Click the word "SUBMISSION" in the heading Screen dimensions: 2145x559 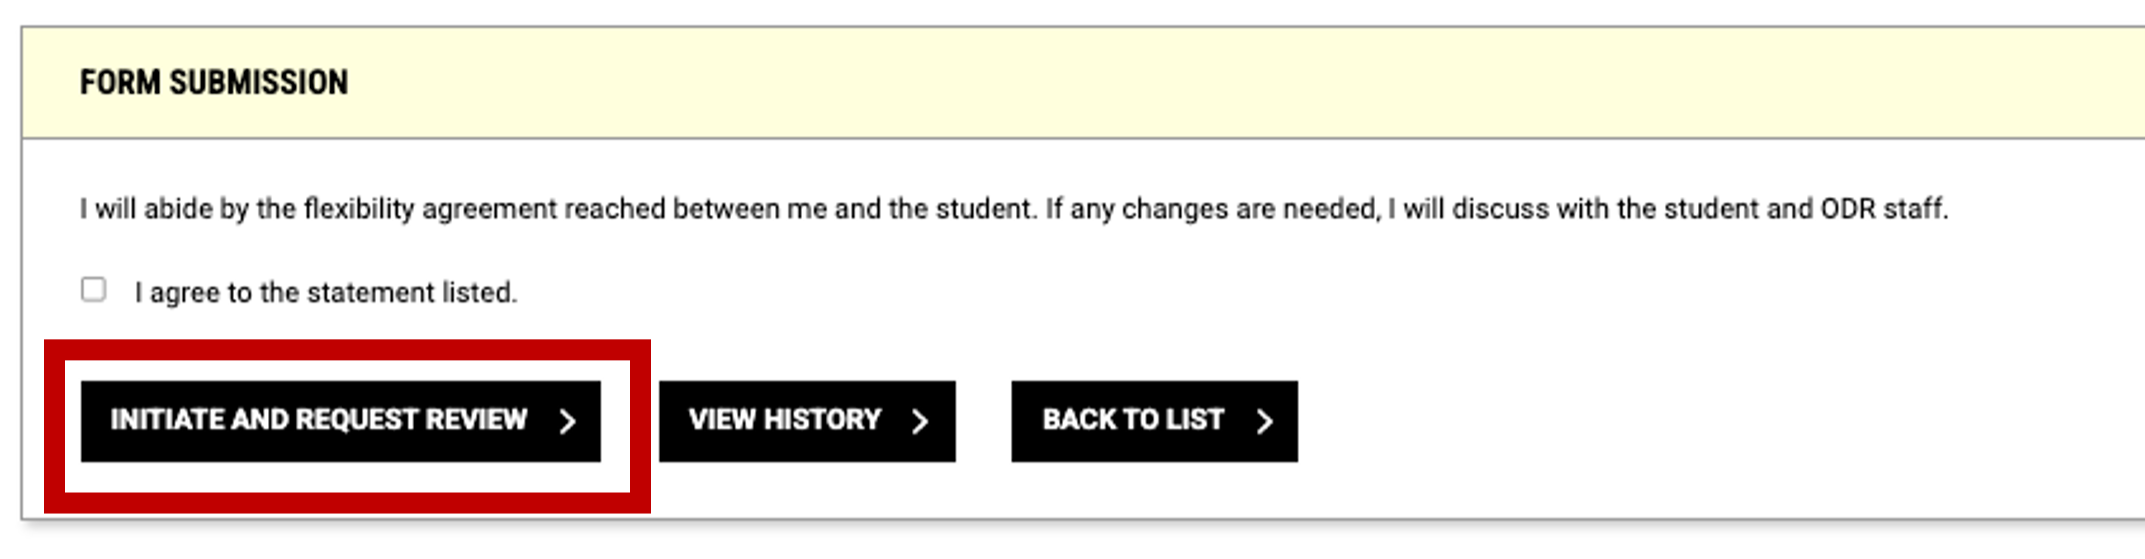pyautogui.click(x=259, y=82)
